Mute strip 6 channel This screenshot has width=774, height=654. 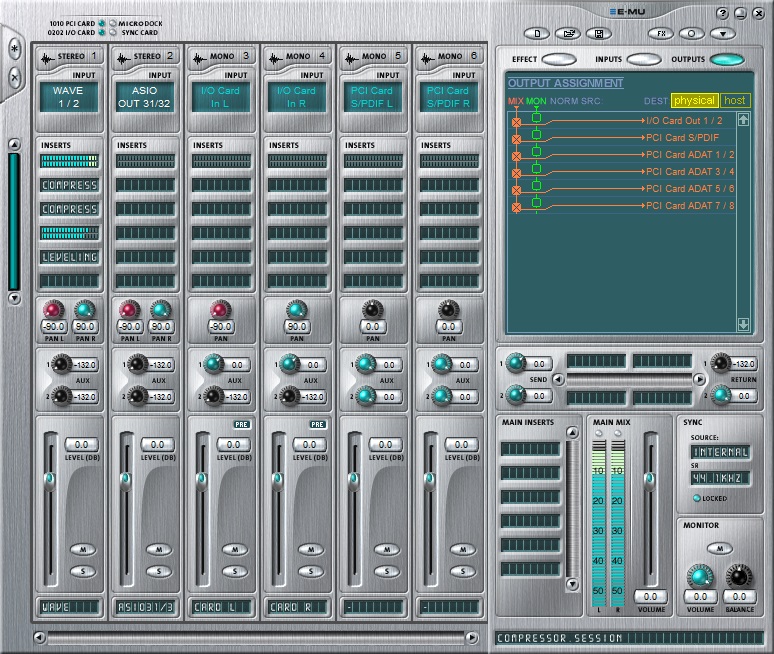(463, 549)
